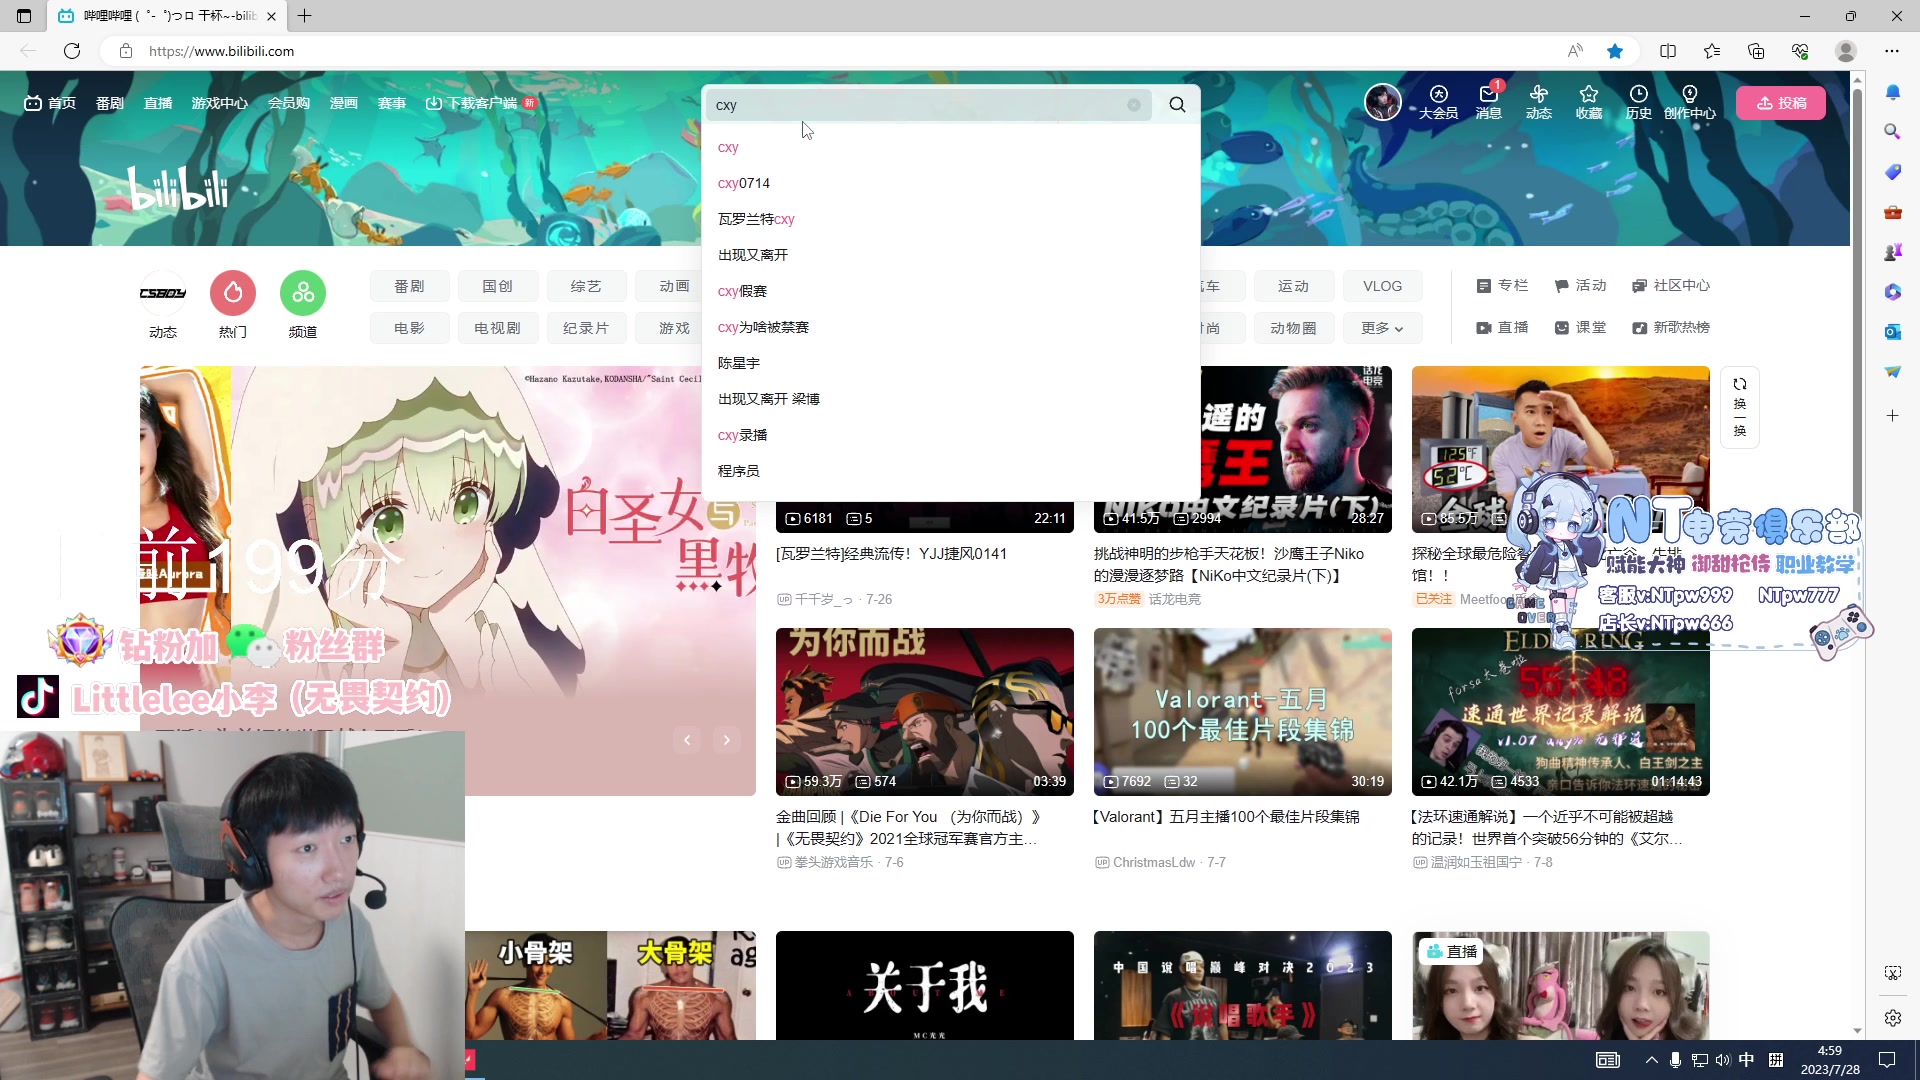Open 新歌热榜 link
The height and width of the screenshot is (1080, 1920).
click(1671, 328)
